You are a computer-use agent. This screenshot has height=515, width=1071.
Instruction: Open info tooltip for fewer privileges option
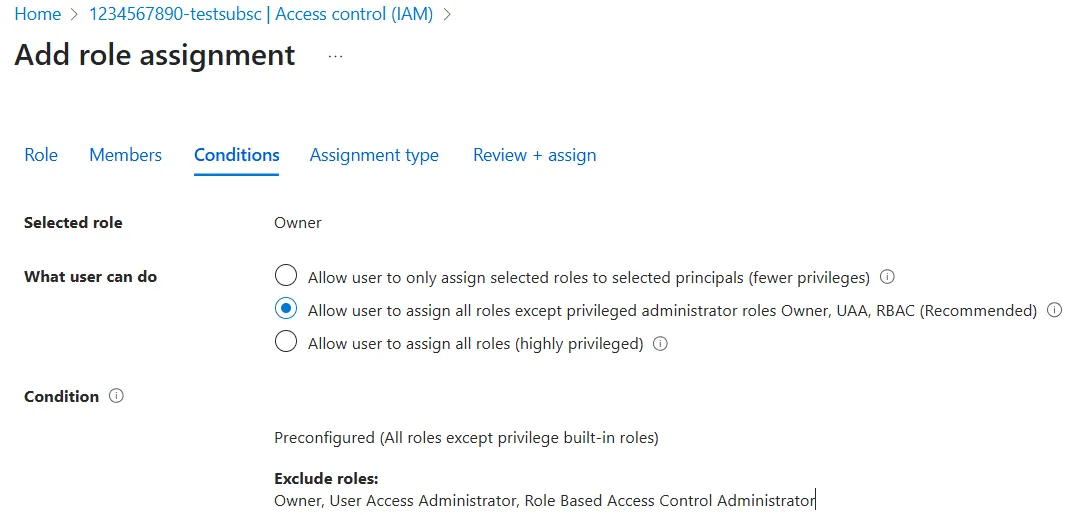(x=886, y=277)
